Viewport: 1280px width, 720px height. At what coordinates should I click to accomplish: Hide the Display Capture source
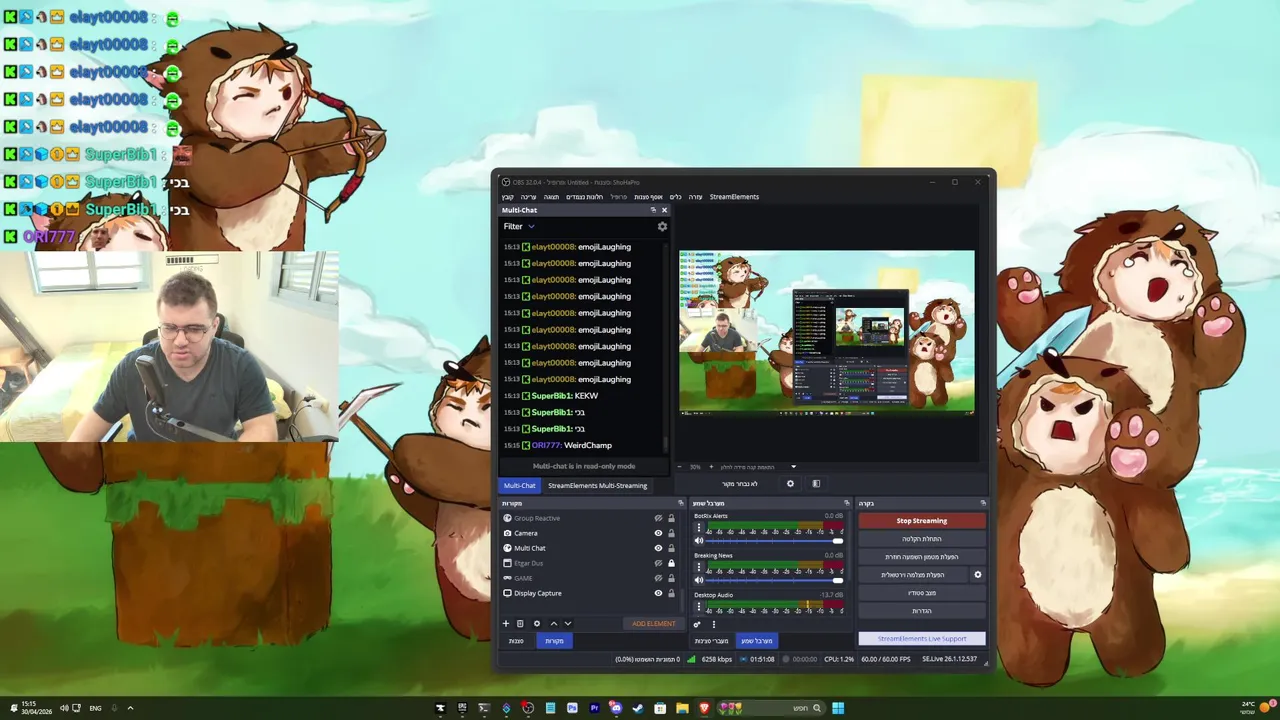pos(658,593)
